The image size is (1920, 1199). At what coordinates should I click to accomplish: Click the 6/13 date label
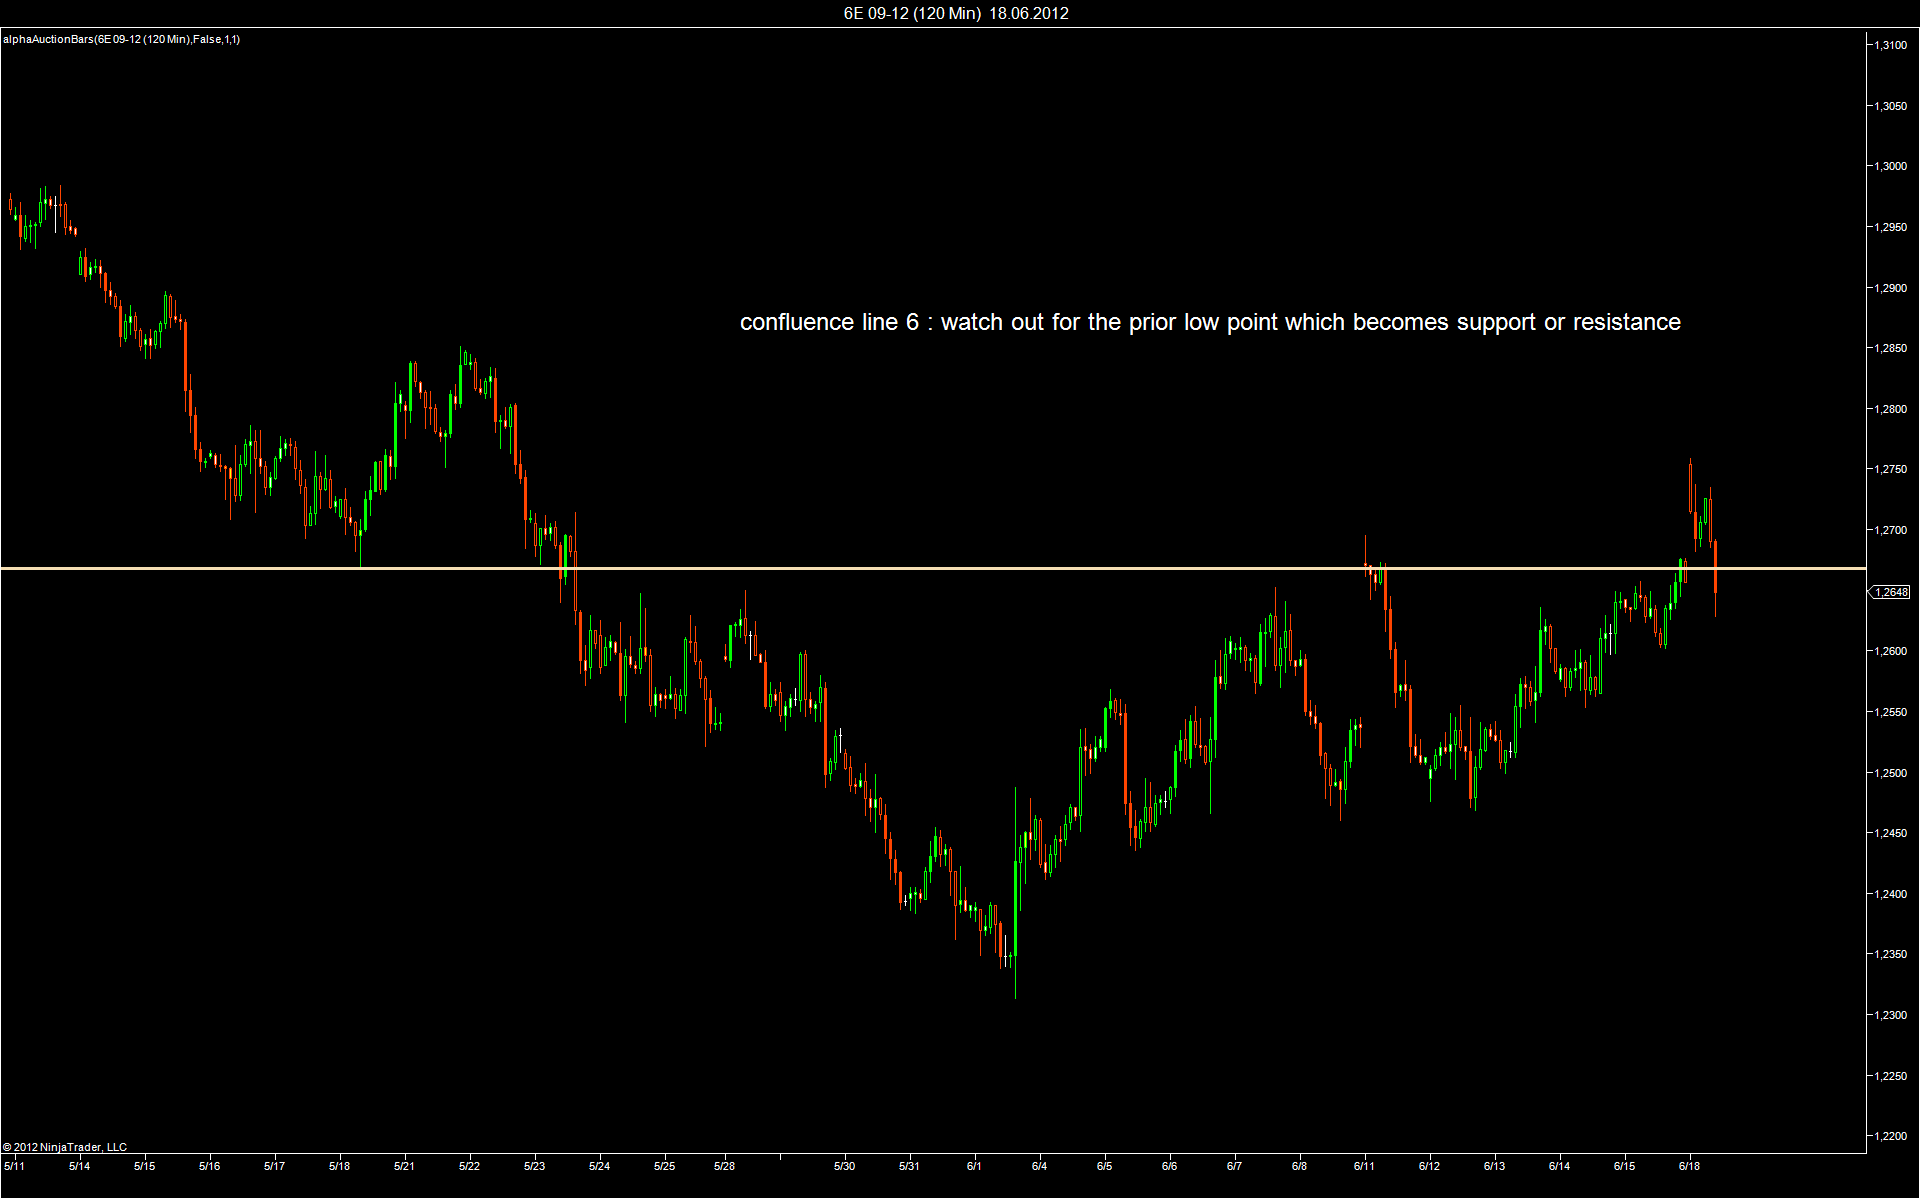click(x=1494, y=1166)
